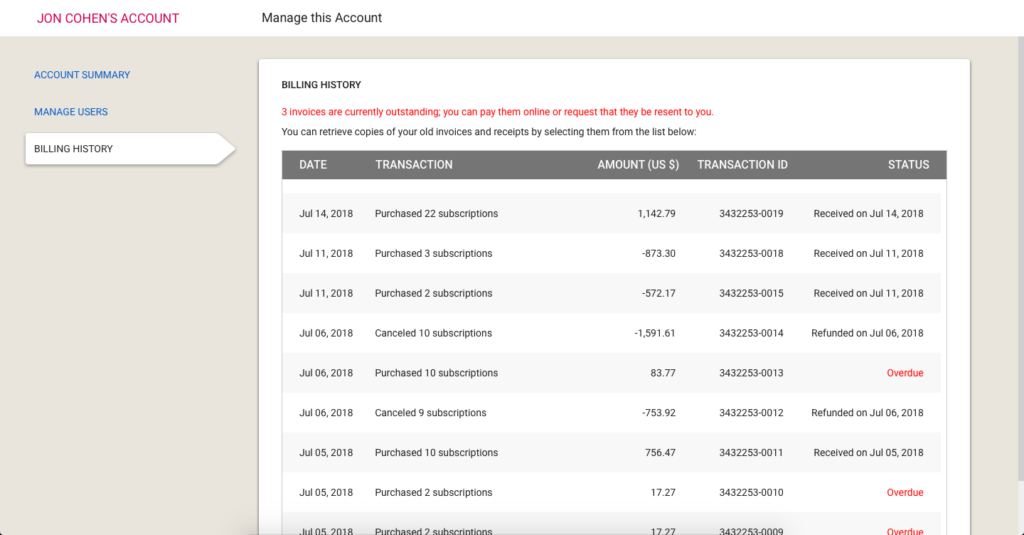The image size is (1024, 535).
Task: Sort by Amount (US $) column header
Action: pyautogui.click(x=638, y=165)
